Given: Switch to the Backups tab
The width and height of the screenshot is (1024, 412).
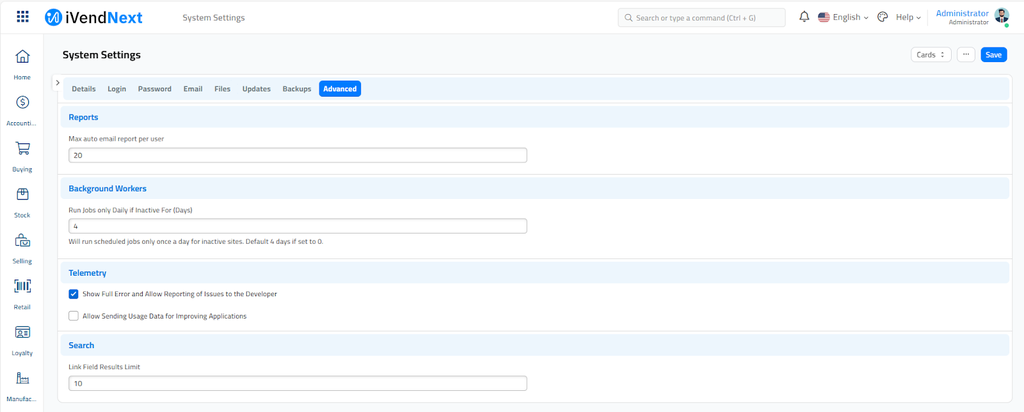Looking at the screenshot, I should tap(297, 89).
